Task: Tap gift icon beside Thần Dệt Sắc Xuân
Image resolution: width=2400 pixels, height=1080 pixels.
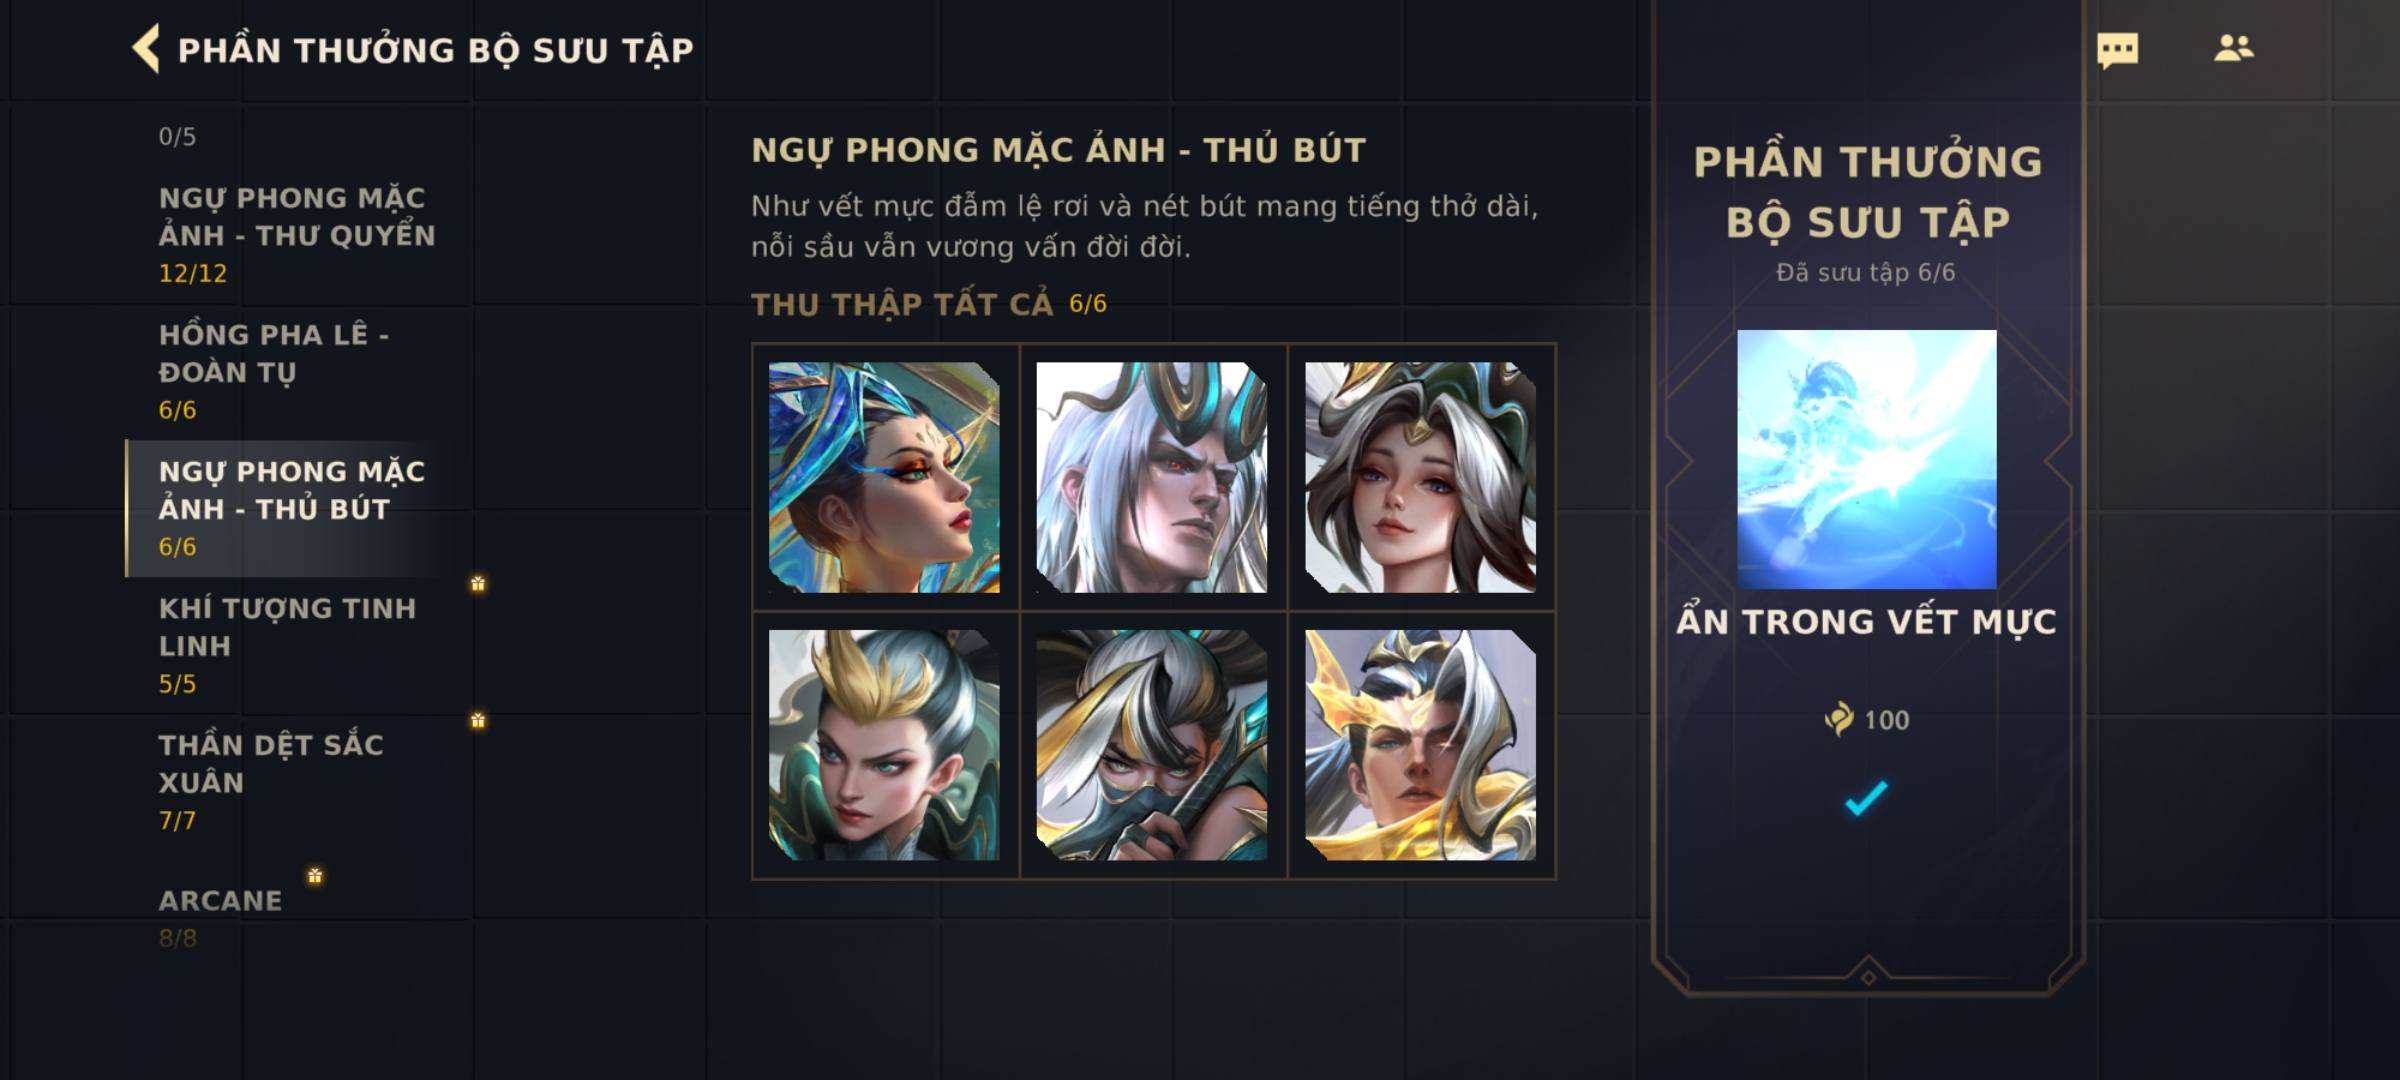Action: pyautogui.click(x=478, y=720)
